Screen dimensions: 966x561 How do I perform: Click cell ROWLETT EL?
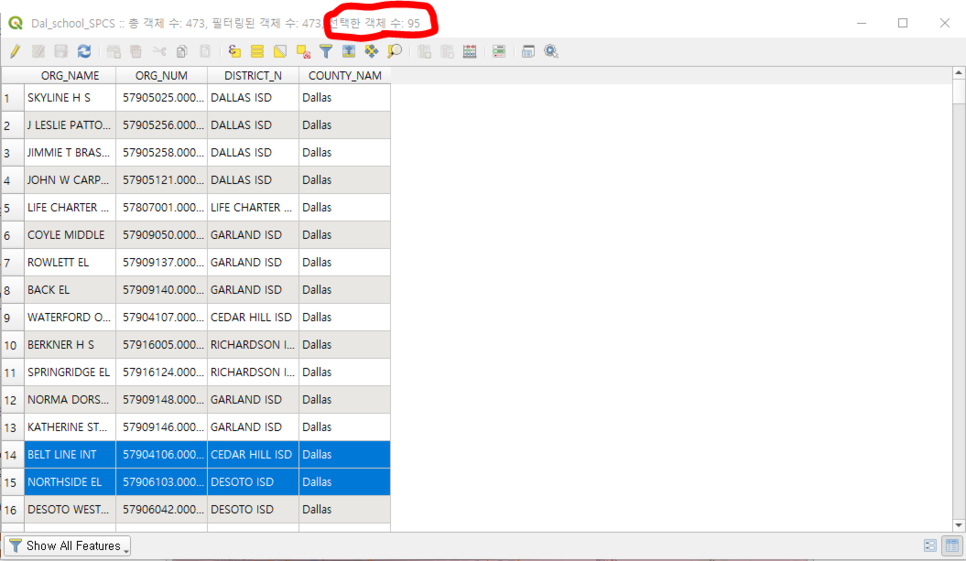point(70,262)
